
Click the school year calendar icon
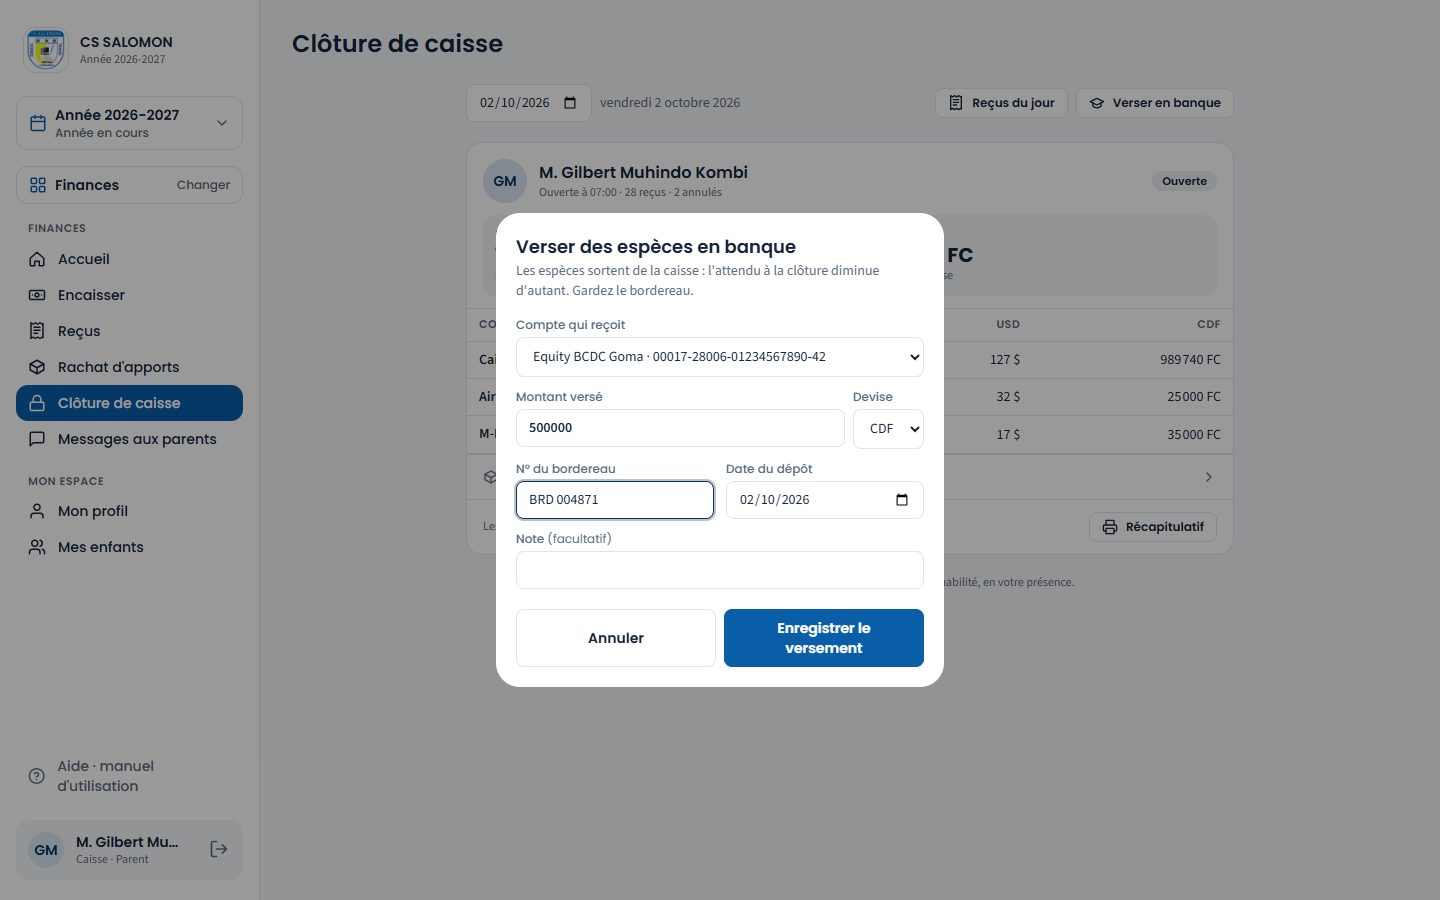(38, 123)
